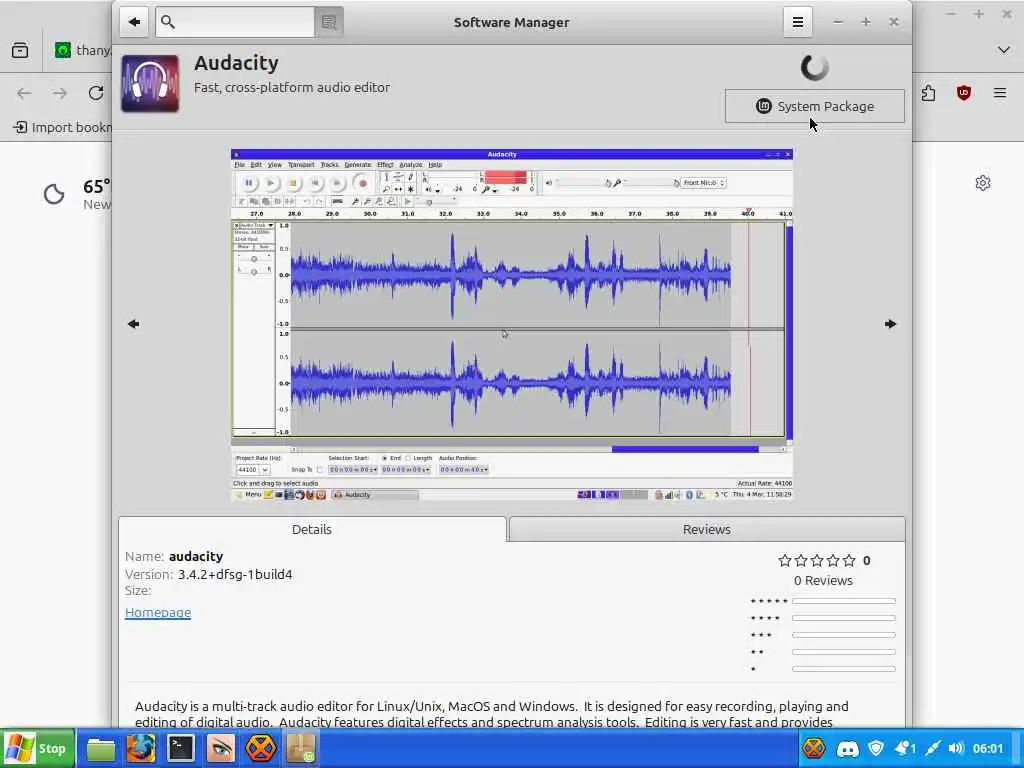Click the browser back arrow
This screenshot has height=768, width=1024.
(24, 93)
